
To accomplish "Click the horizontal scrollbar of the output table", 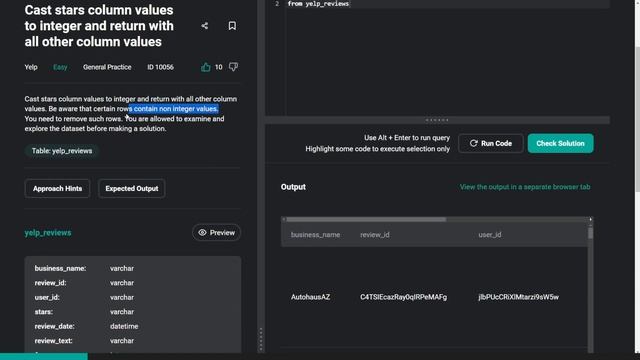I will pos(366,220).
